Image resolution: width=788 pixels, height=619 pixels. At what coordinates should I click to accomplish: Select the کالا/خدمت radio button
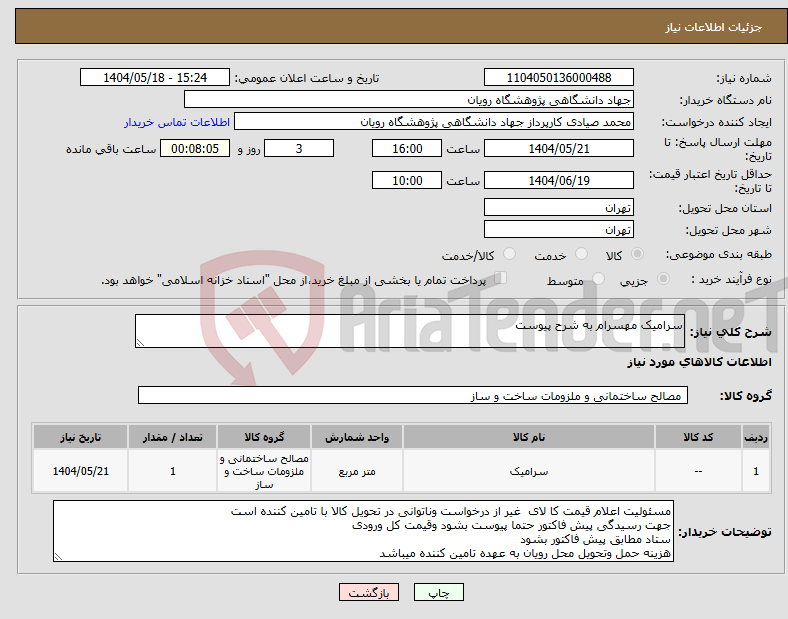point(509,254)
